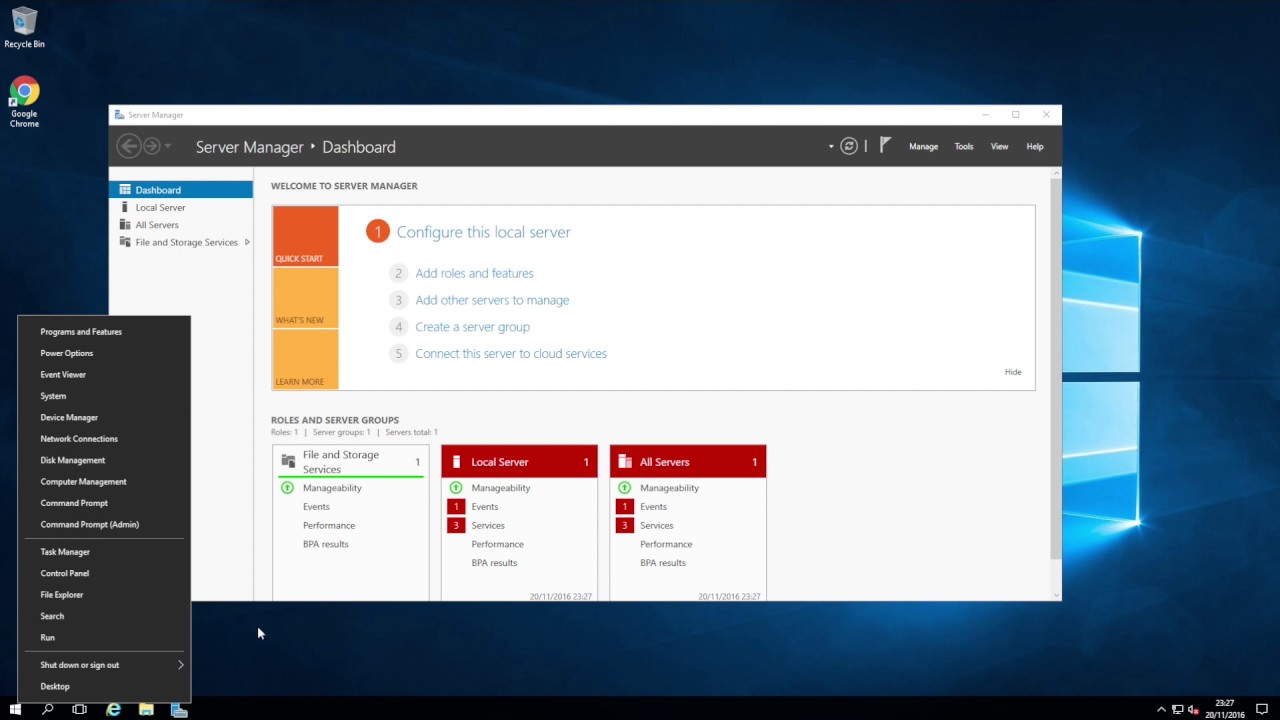This screenshot has width=1280, height=720.
Task: Open the notifications flag
Action: pos(885,146)
